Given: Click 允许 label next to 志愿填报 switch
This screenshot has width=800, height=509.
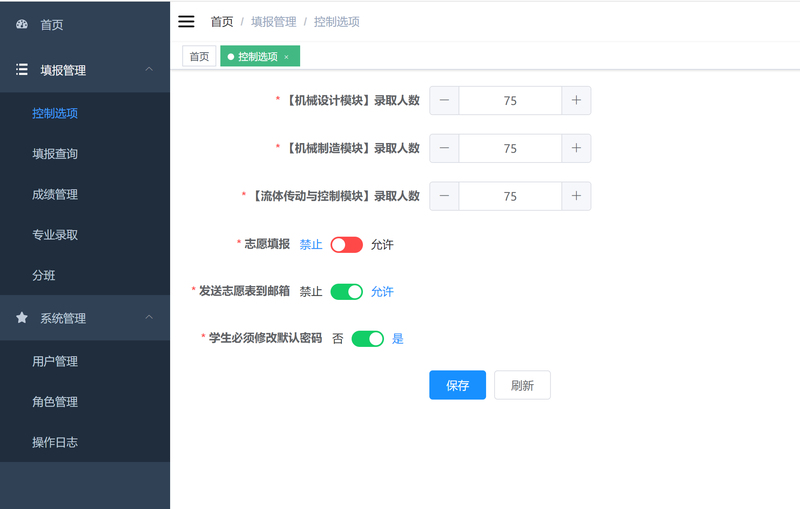Looking at the screenshot, I should (x=382, y=245).
